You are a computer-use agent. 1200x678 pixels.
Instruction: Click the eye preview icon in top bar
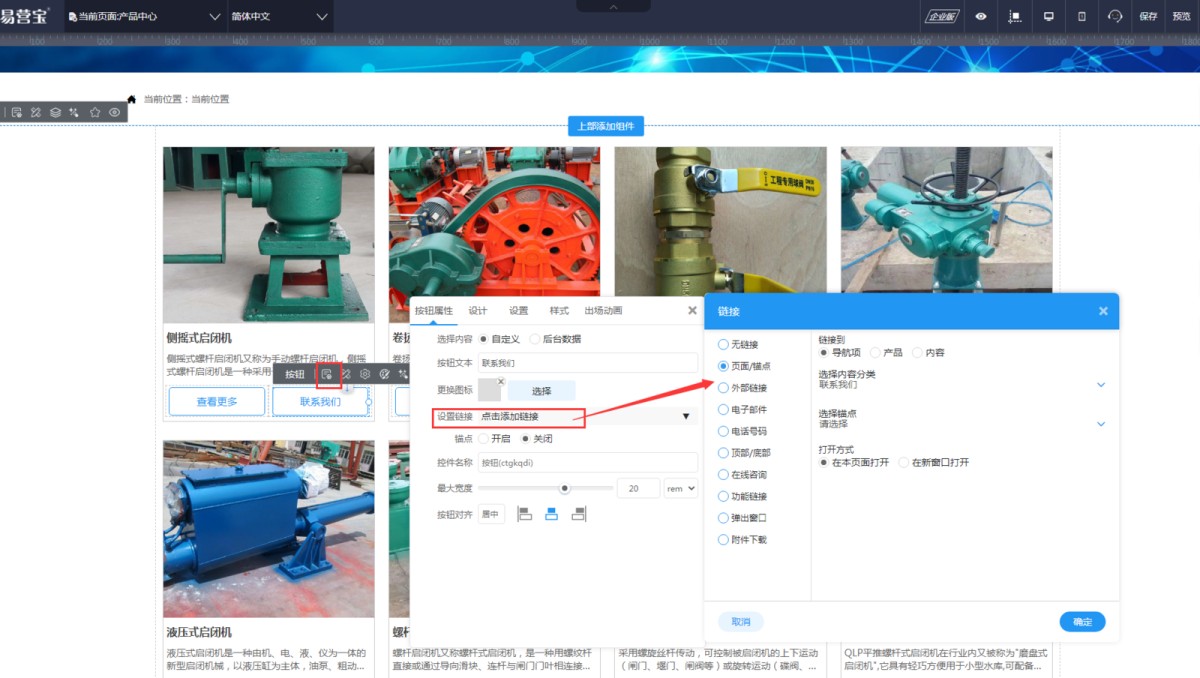tap(981, 16)
